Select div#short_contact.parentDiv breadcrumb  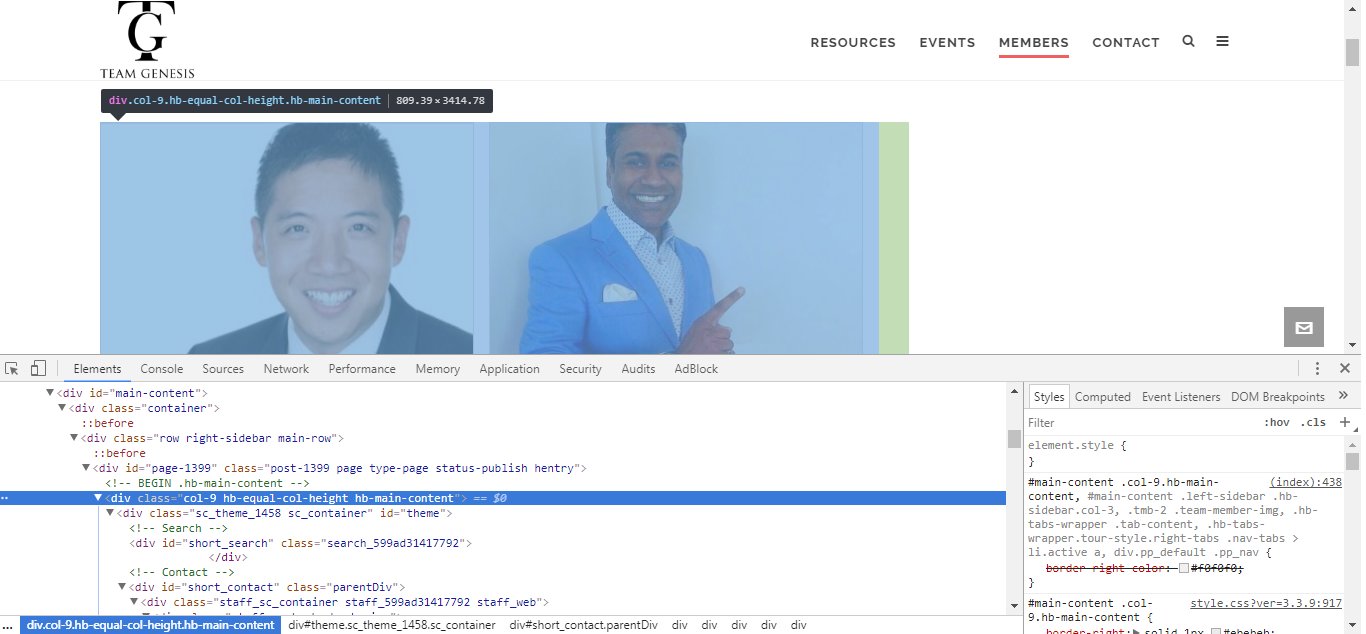coord(583,625)
